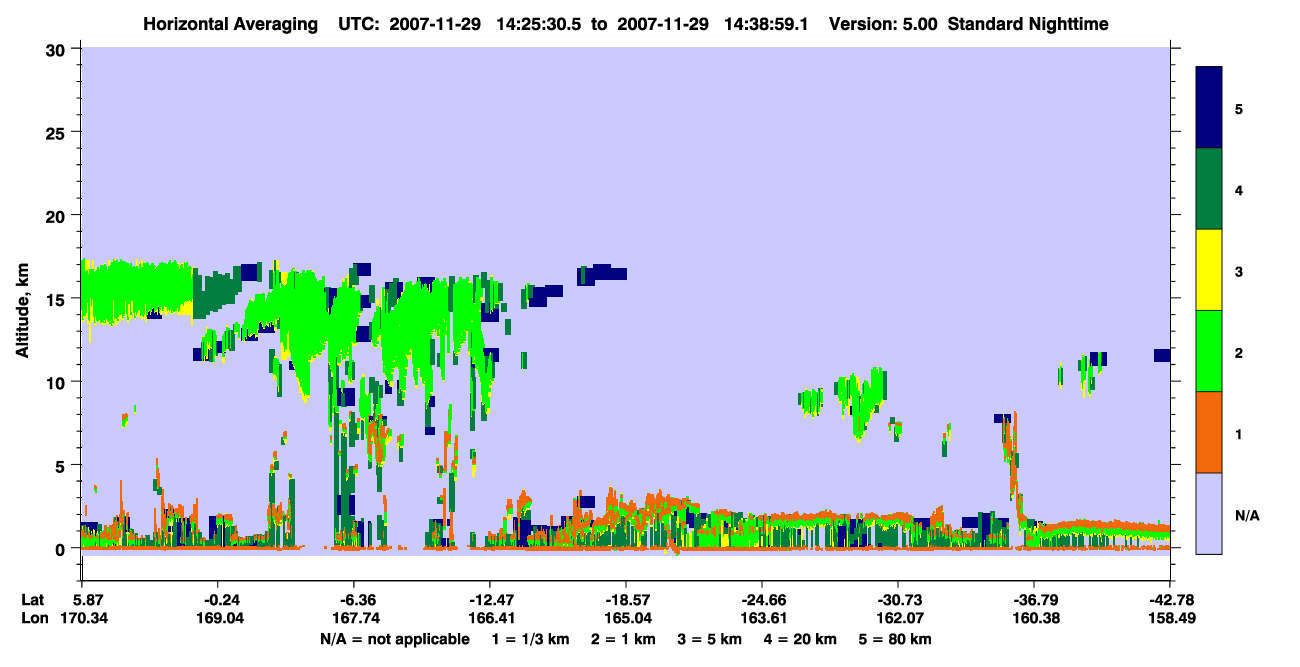Click latitude value -6.36
This screenshot has width=1300, height=667.
pos(353,600)
